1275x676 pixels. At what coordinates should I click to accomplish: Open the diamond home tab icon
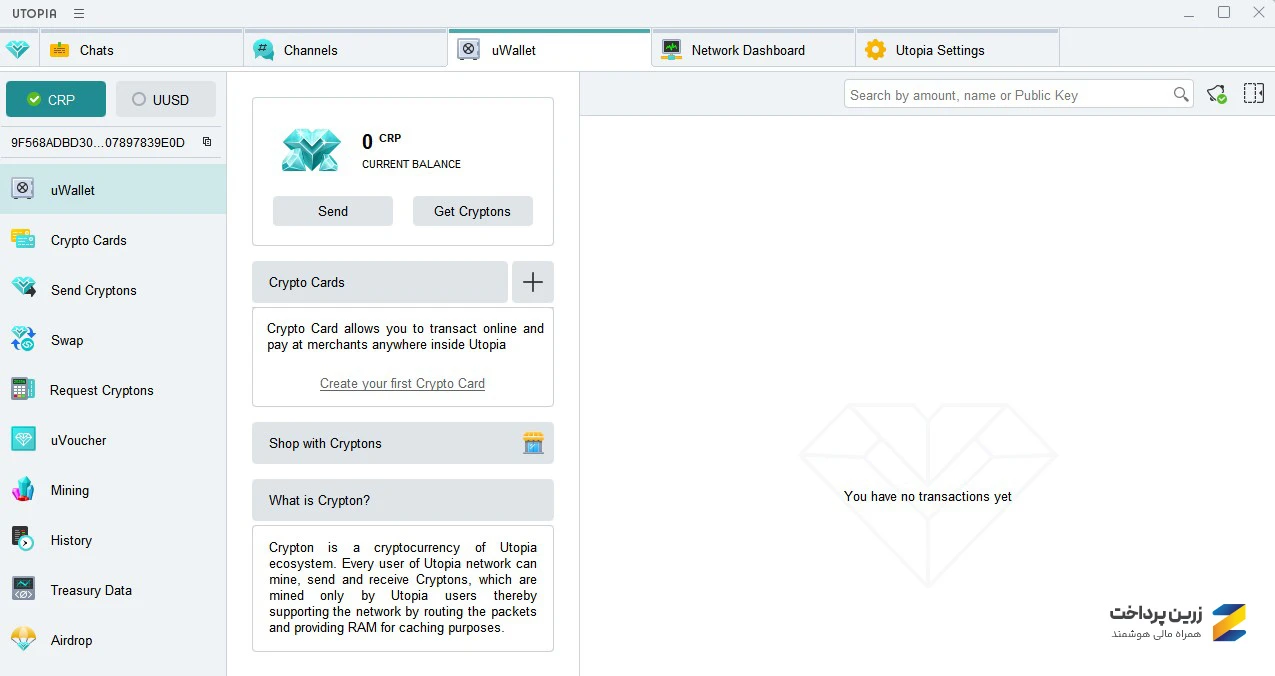(x=18, y=50)
